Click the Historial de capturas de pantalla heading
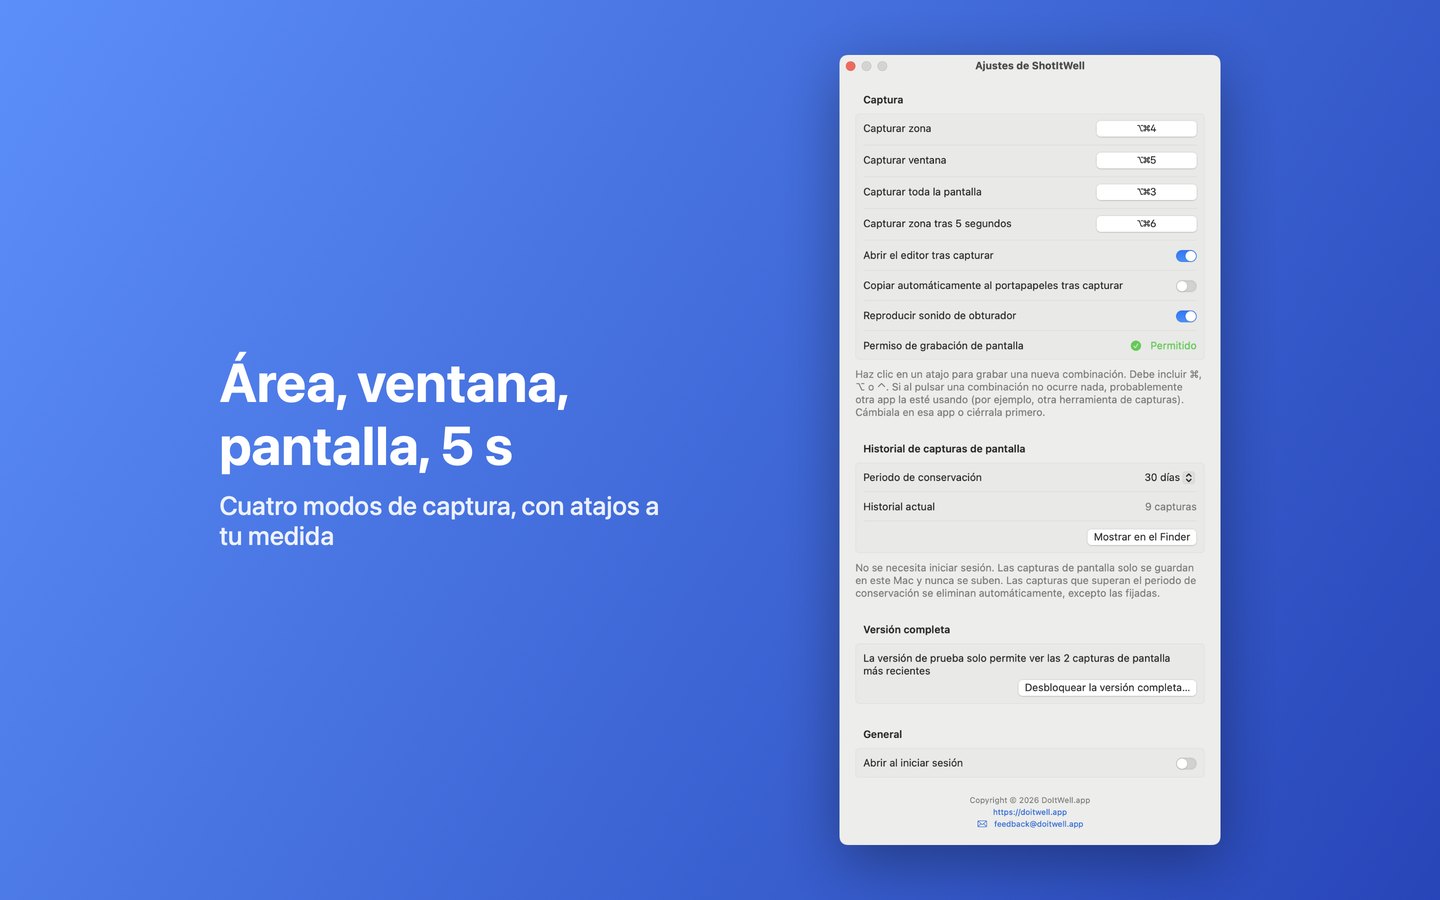This screenshot has width=1440, height=900. 944,449
